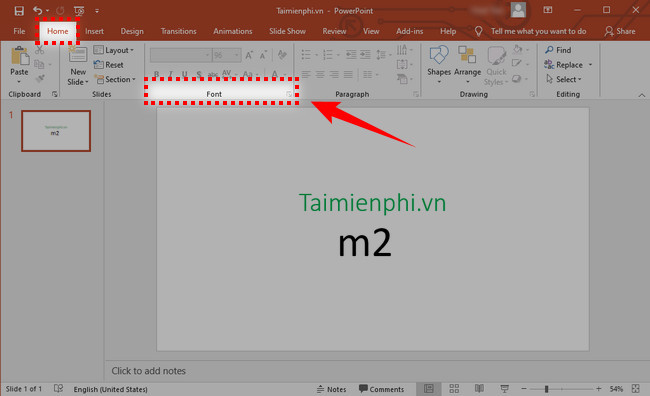This screenshot has height=396, width=650.
Task: Open the font name combo box
Action: 180,55
